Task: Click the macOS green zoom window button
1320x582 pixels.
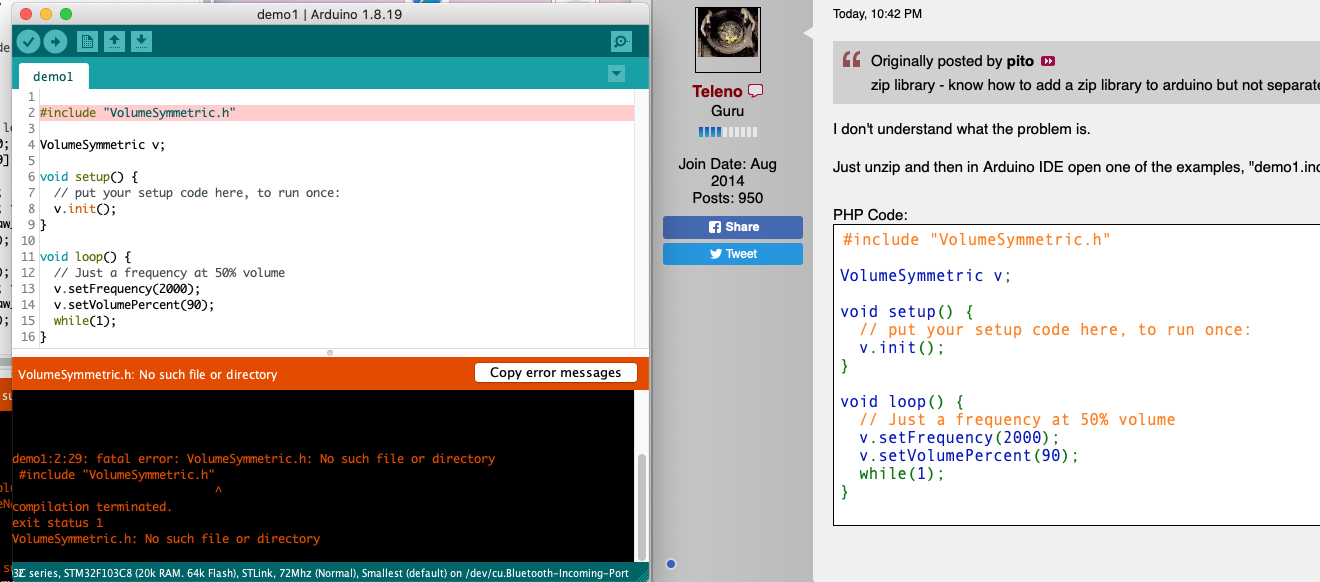Action: click(66, 14)
